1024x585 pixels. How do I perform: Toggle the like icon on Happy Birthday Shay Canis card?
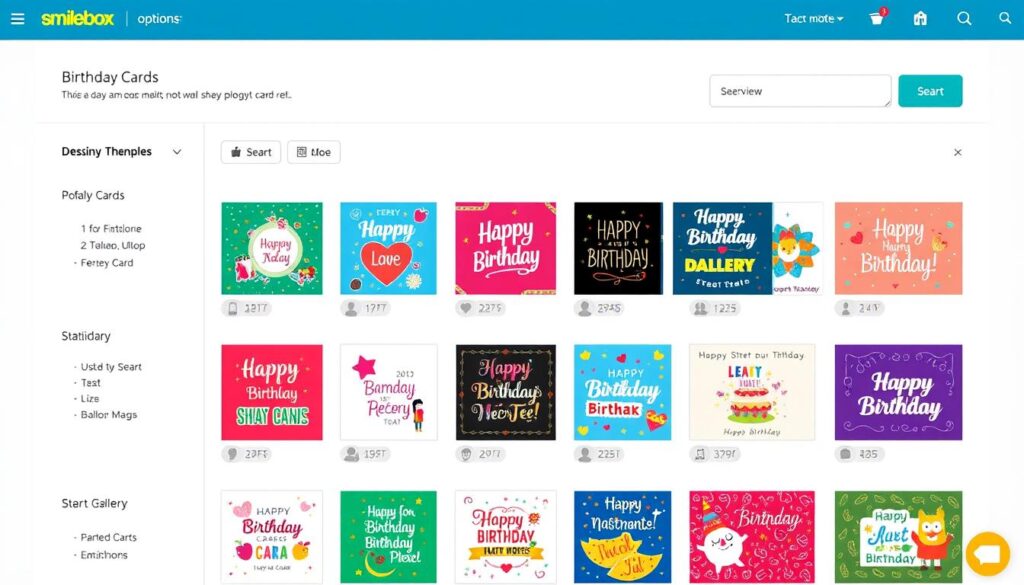pos(232,454)
